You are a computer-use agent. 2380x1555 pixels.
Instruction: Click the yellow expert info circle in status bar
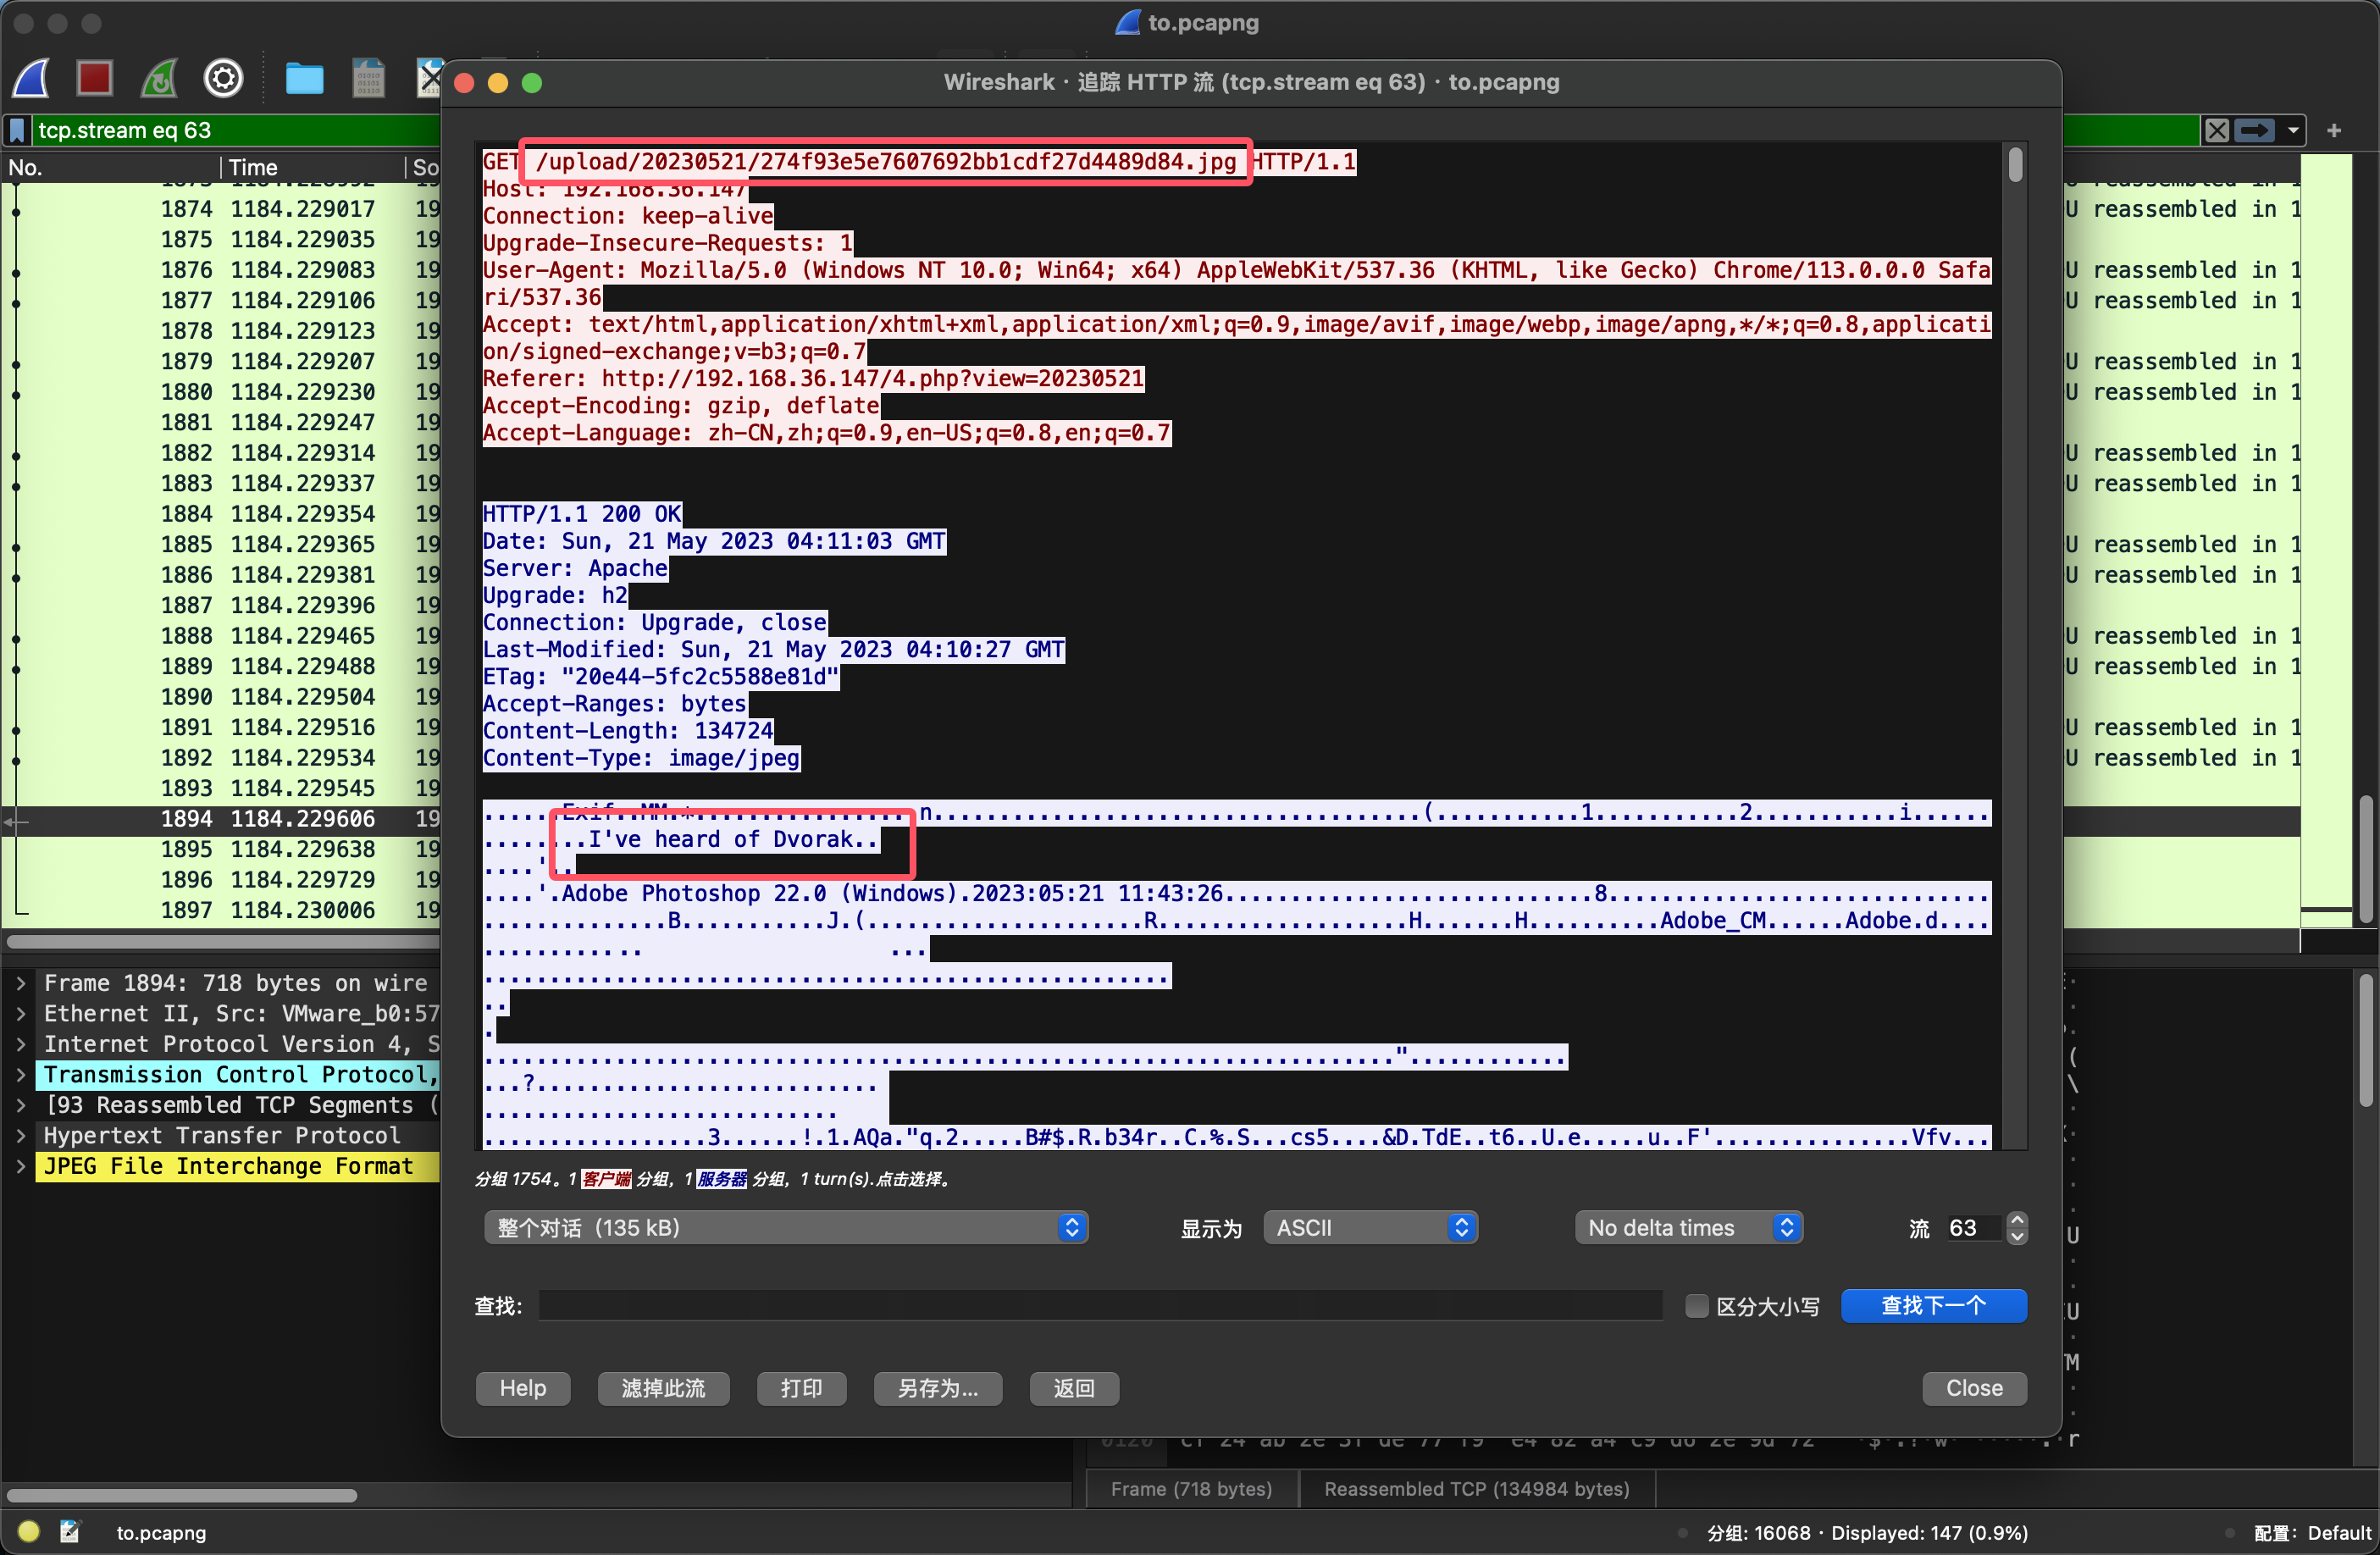pos(29,1531)
